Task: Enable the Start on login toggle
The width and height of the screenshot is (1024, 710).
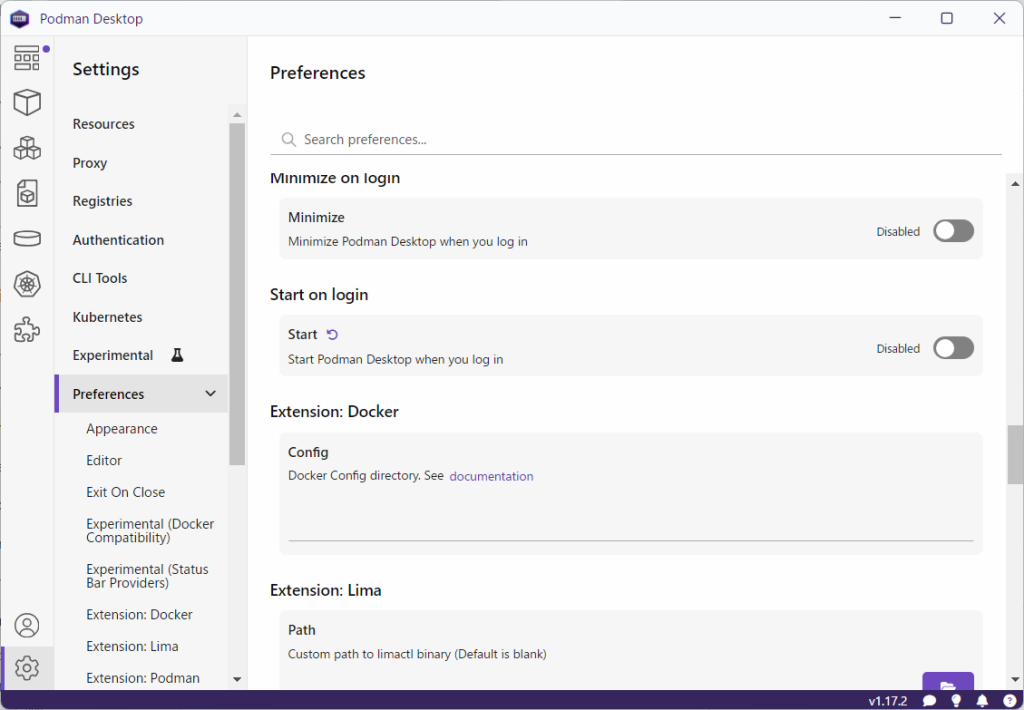Action: 953,348
